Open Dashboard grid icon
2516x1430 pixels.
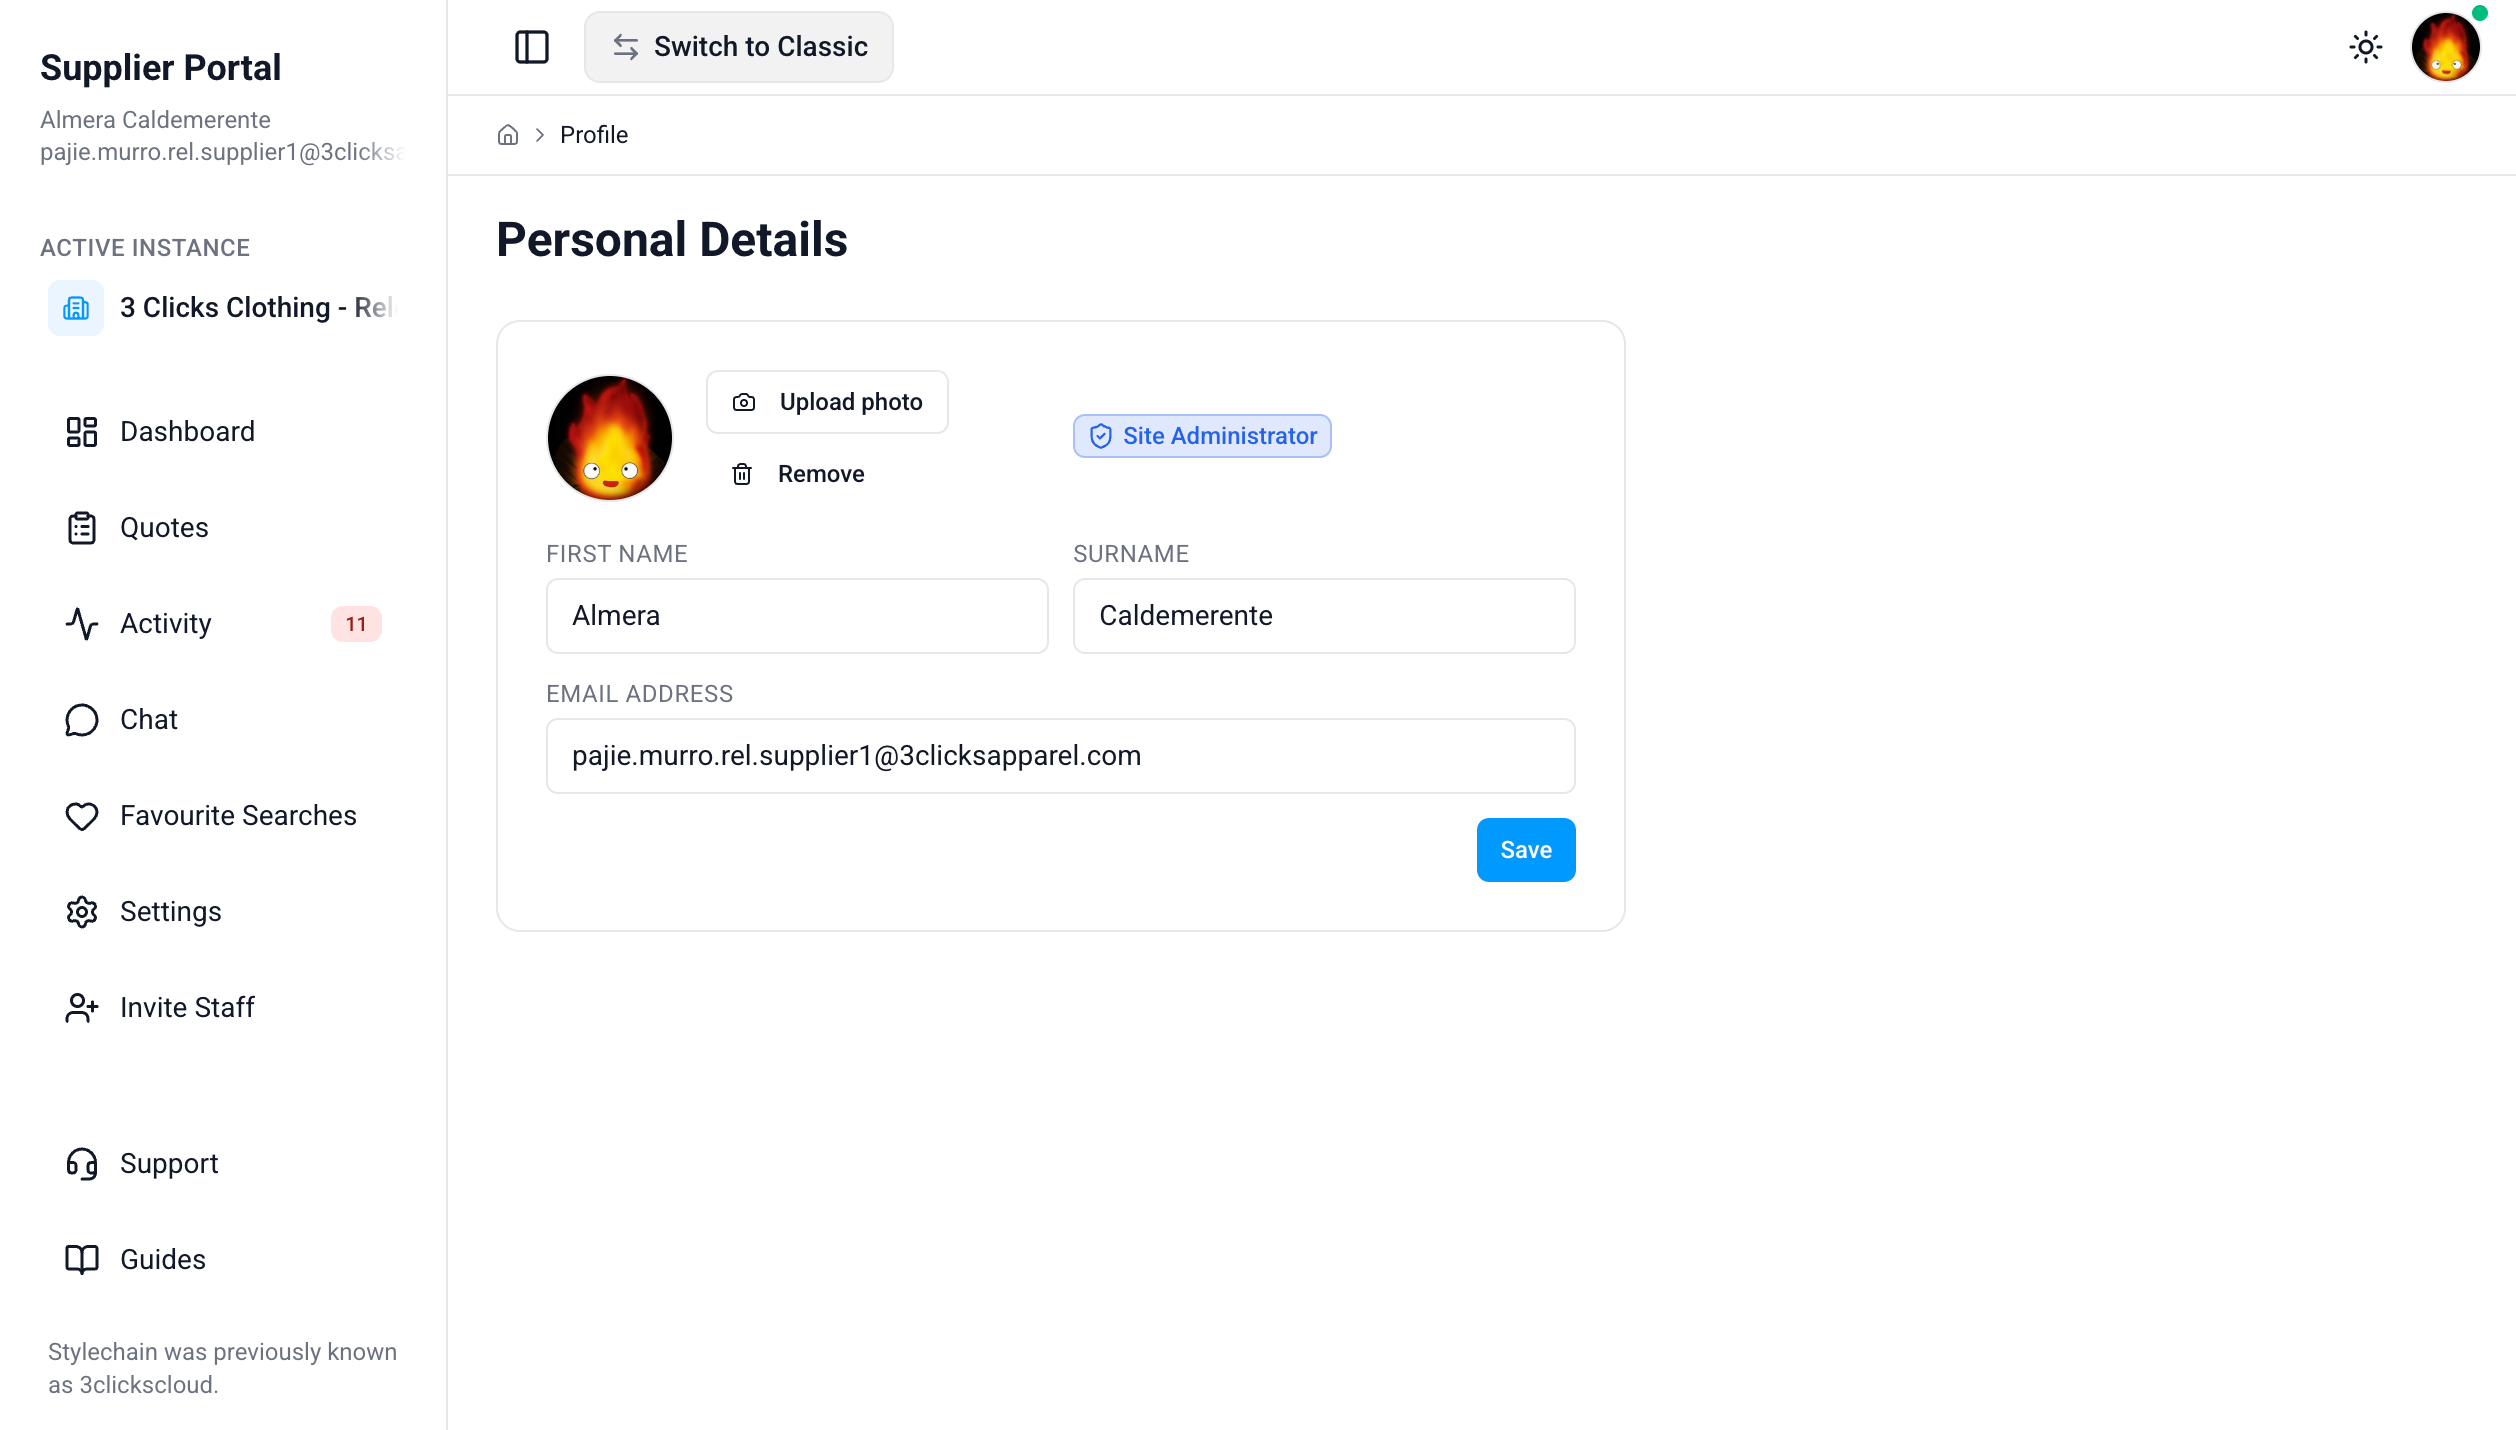82,432
